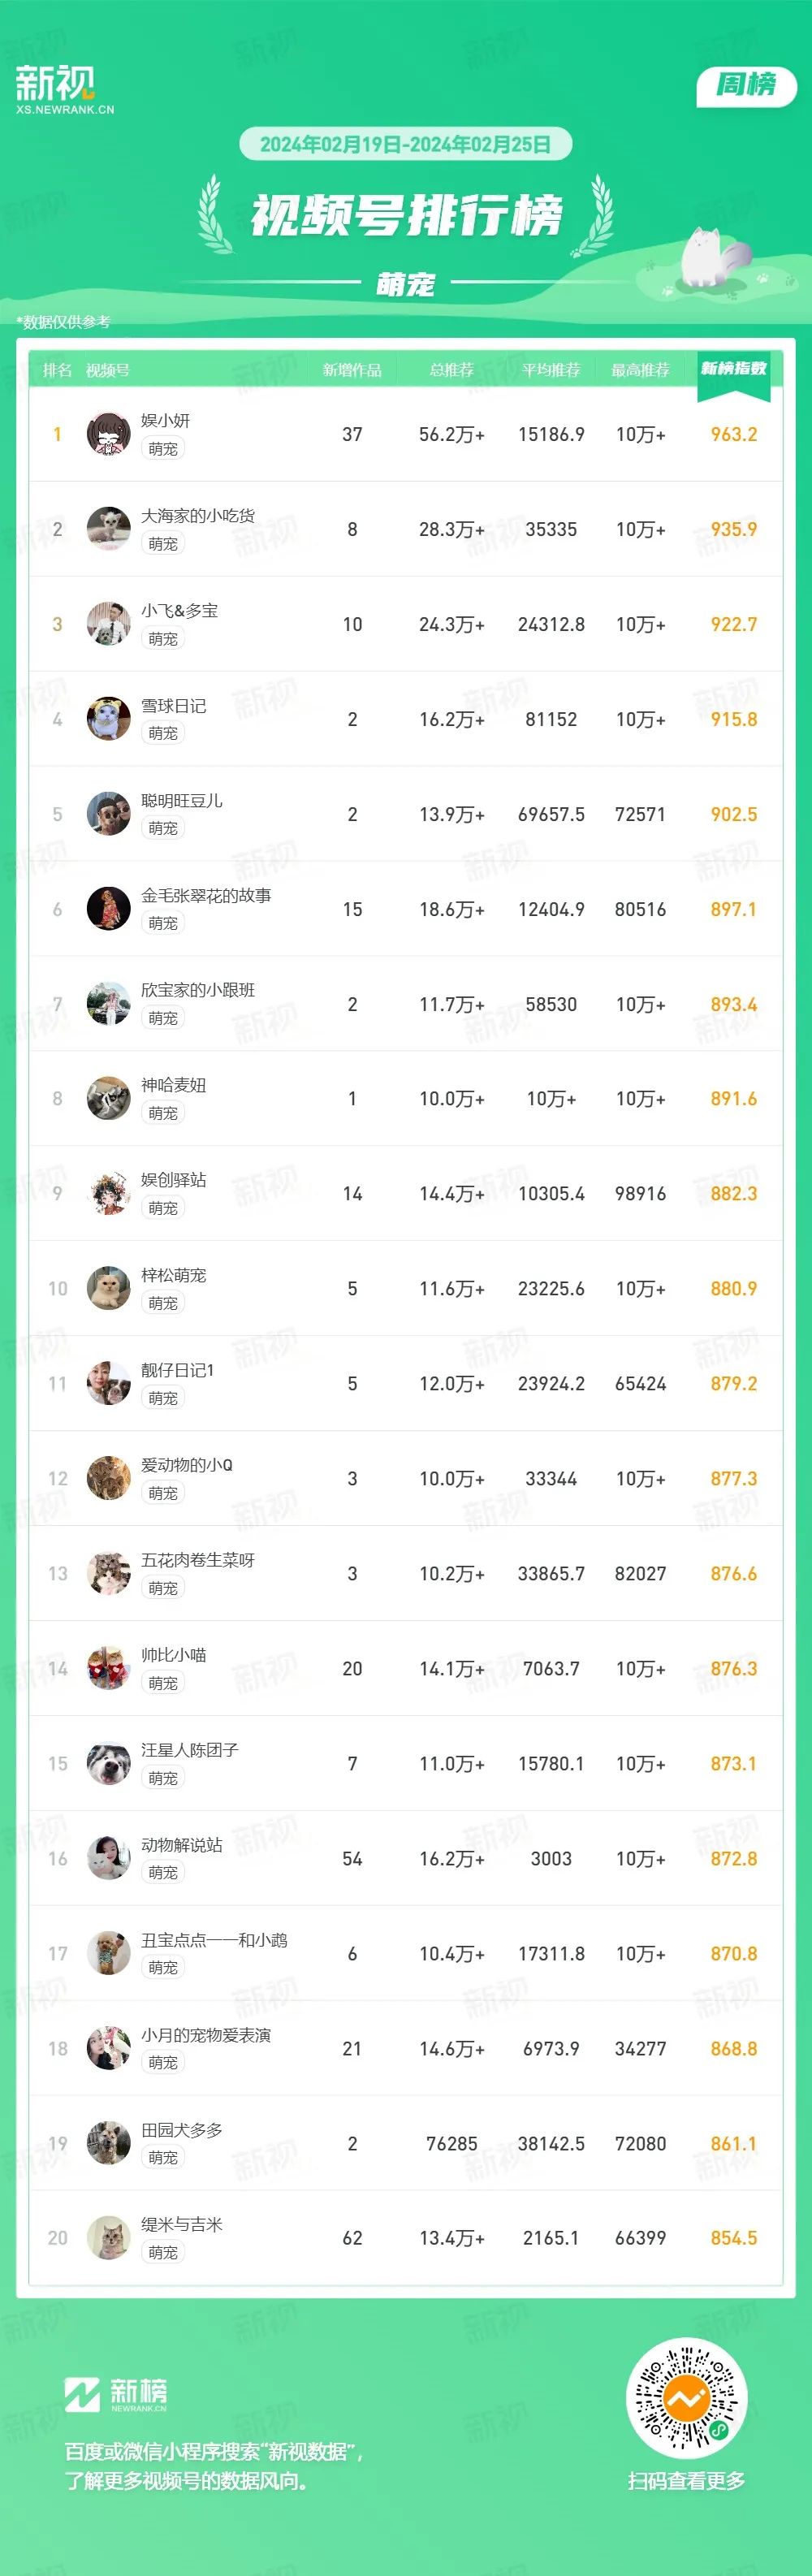The image size is (812, 2576).
Task: Click the 新榜 logo in the footer
Action: point(116,2394)
